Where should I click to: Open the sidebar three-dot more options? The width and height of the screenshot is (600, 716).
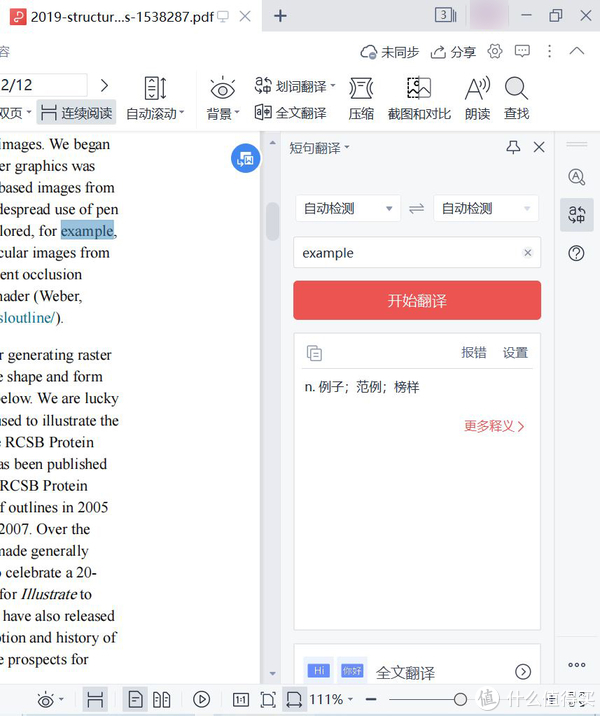pyautogui.click(x=577, y=665)
